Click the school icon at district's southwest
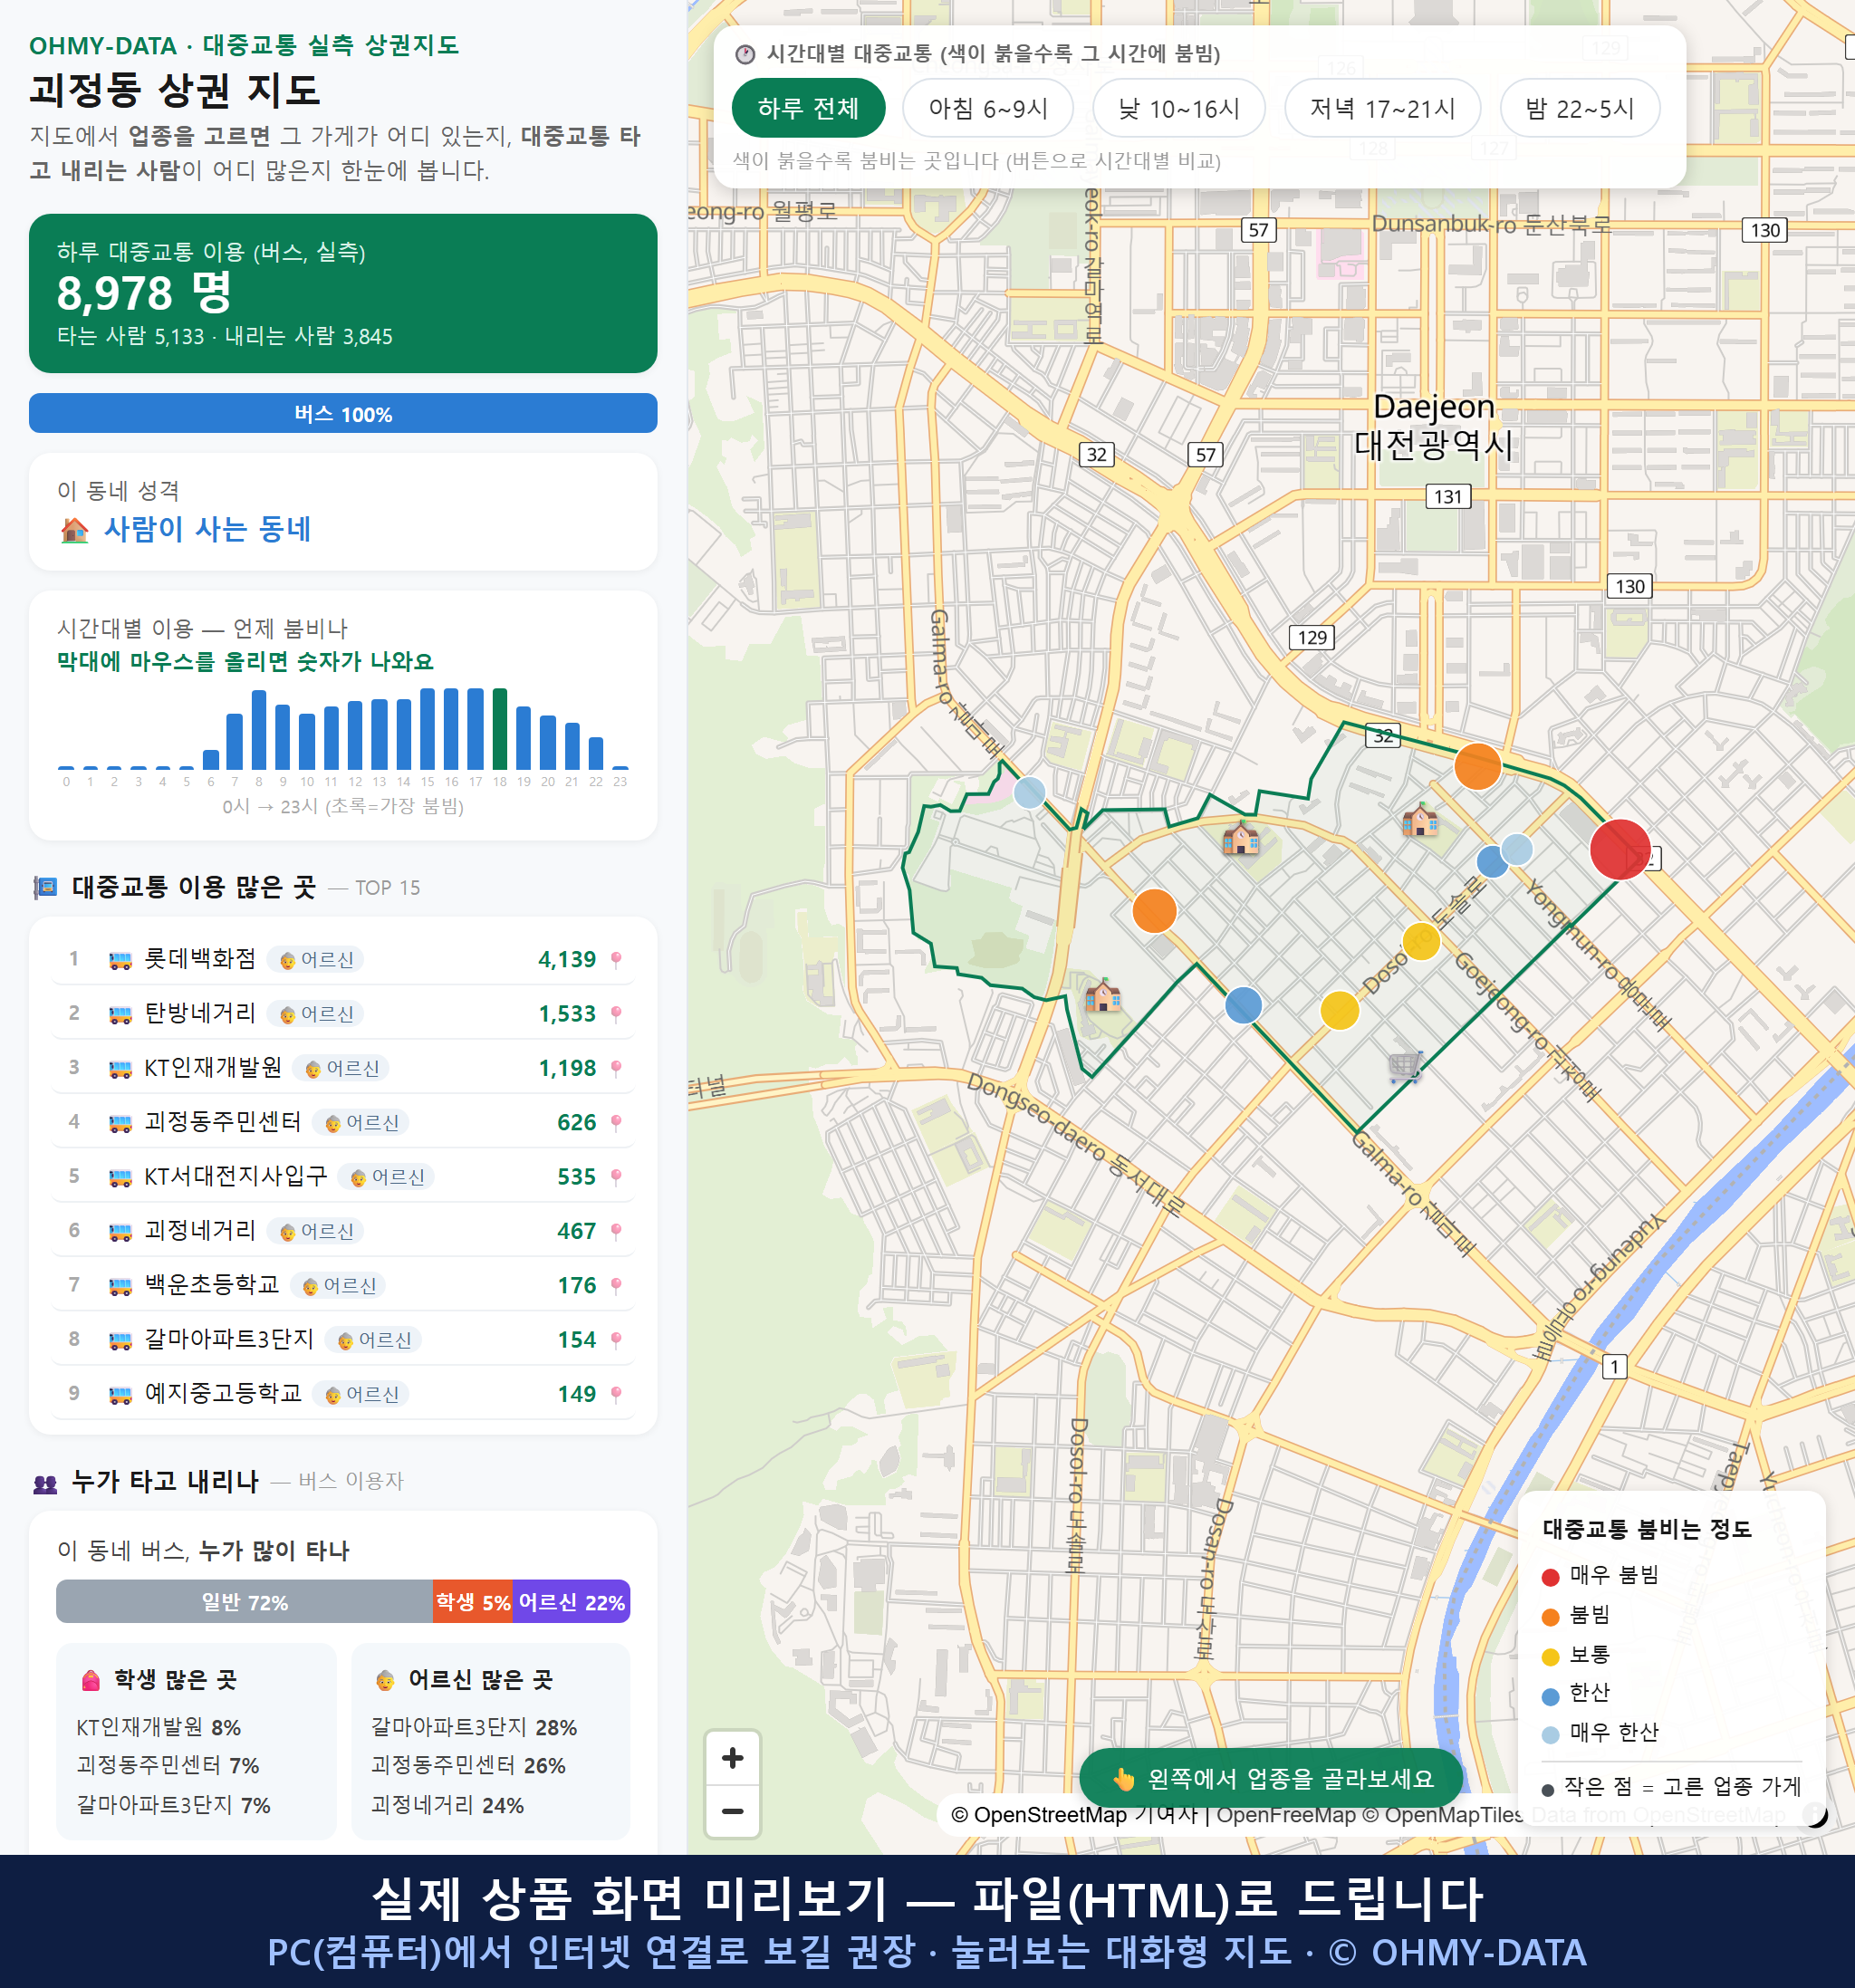This screenshot has height=1988, width=1855. click(1103, 995)
